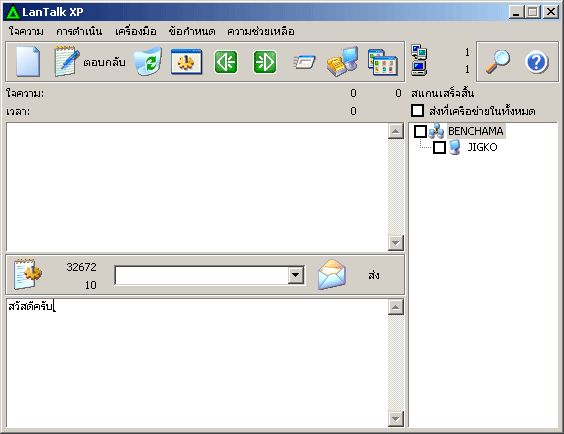Open the ข้อกำหนด menu
Screen dimensions: 564x434
(192, 31)
